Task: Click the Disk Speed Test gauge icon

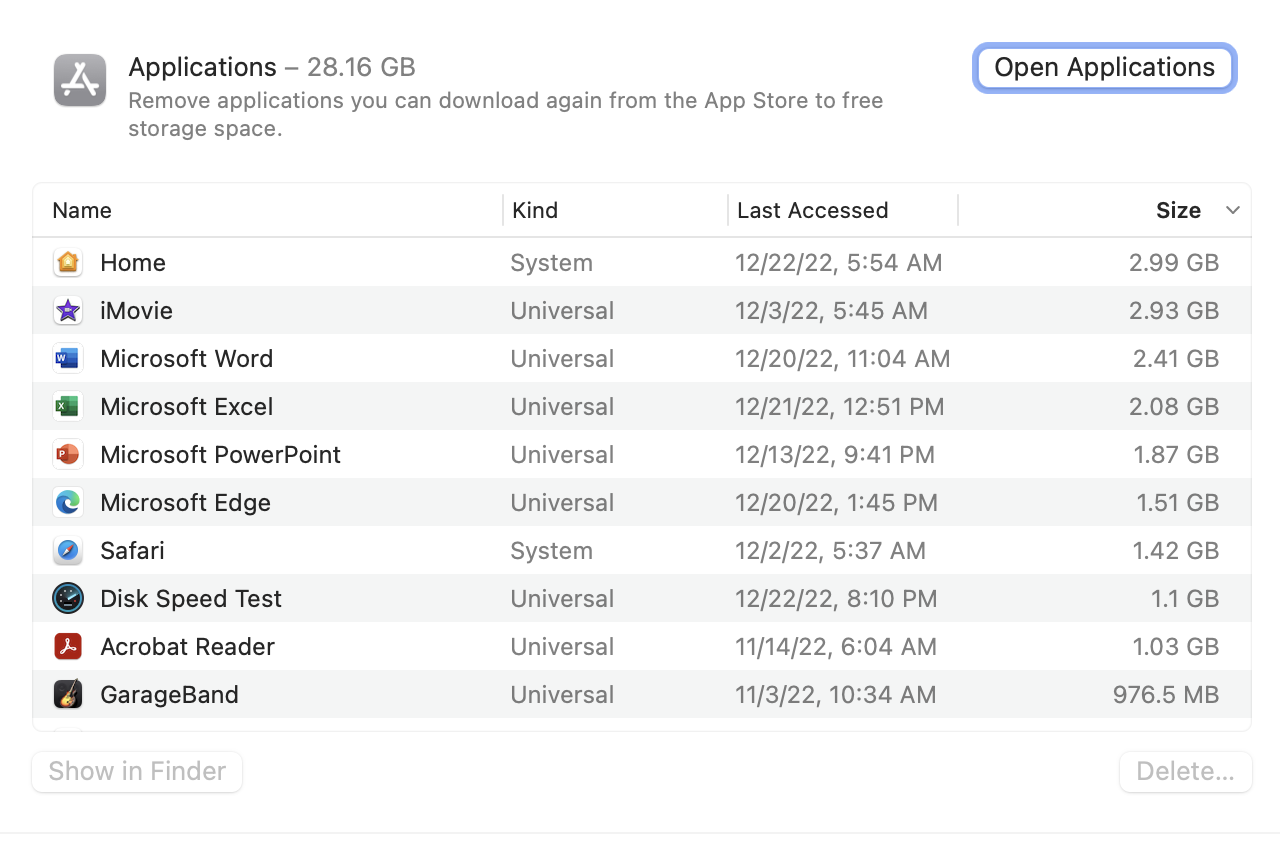Action: tap(68, 599)
